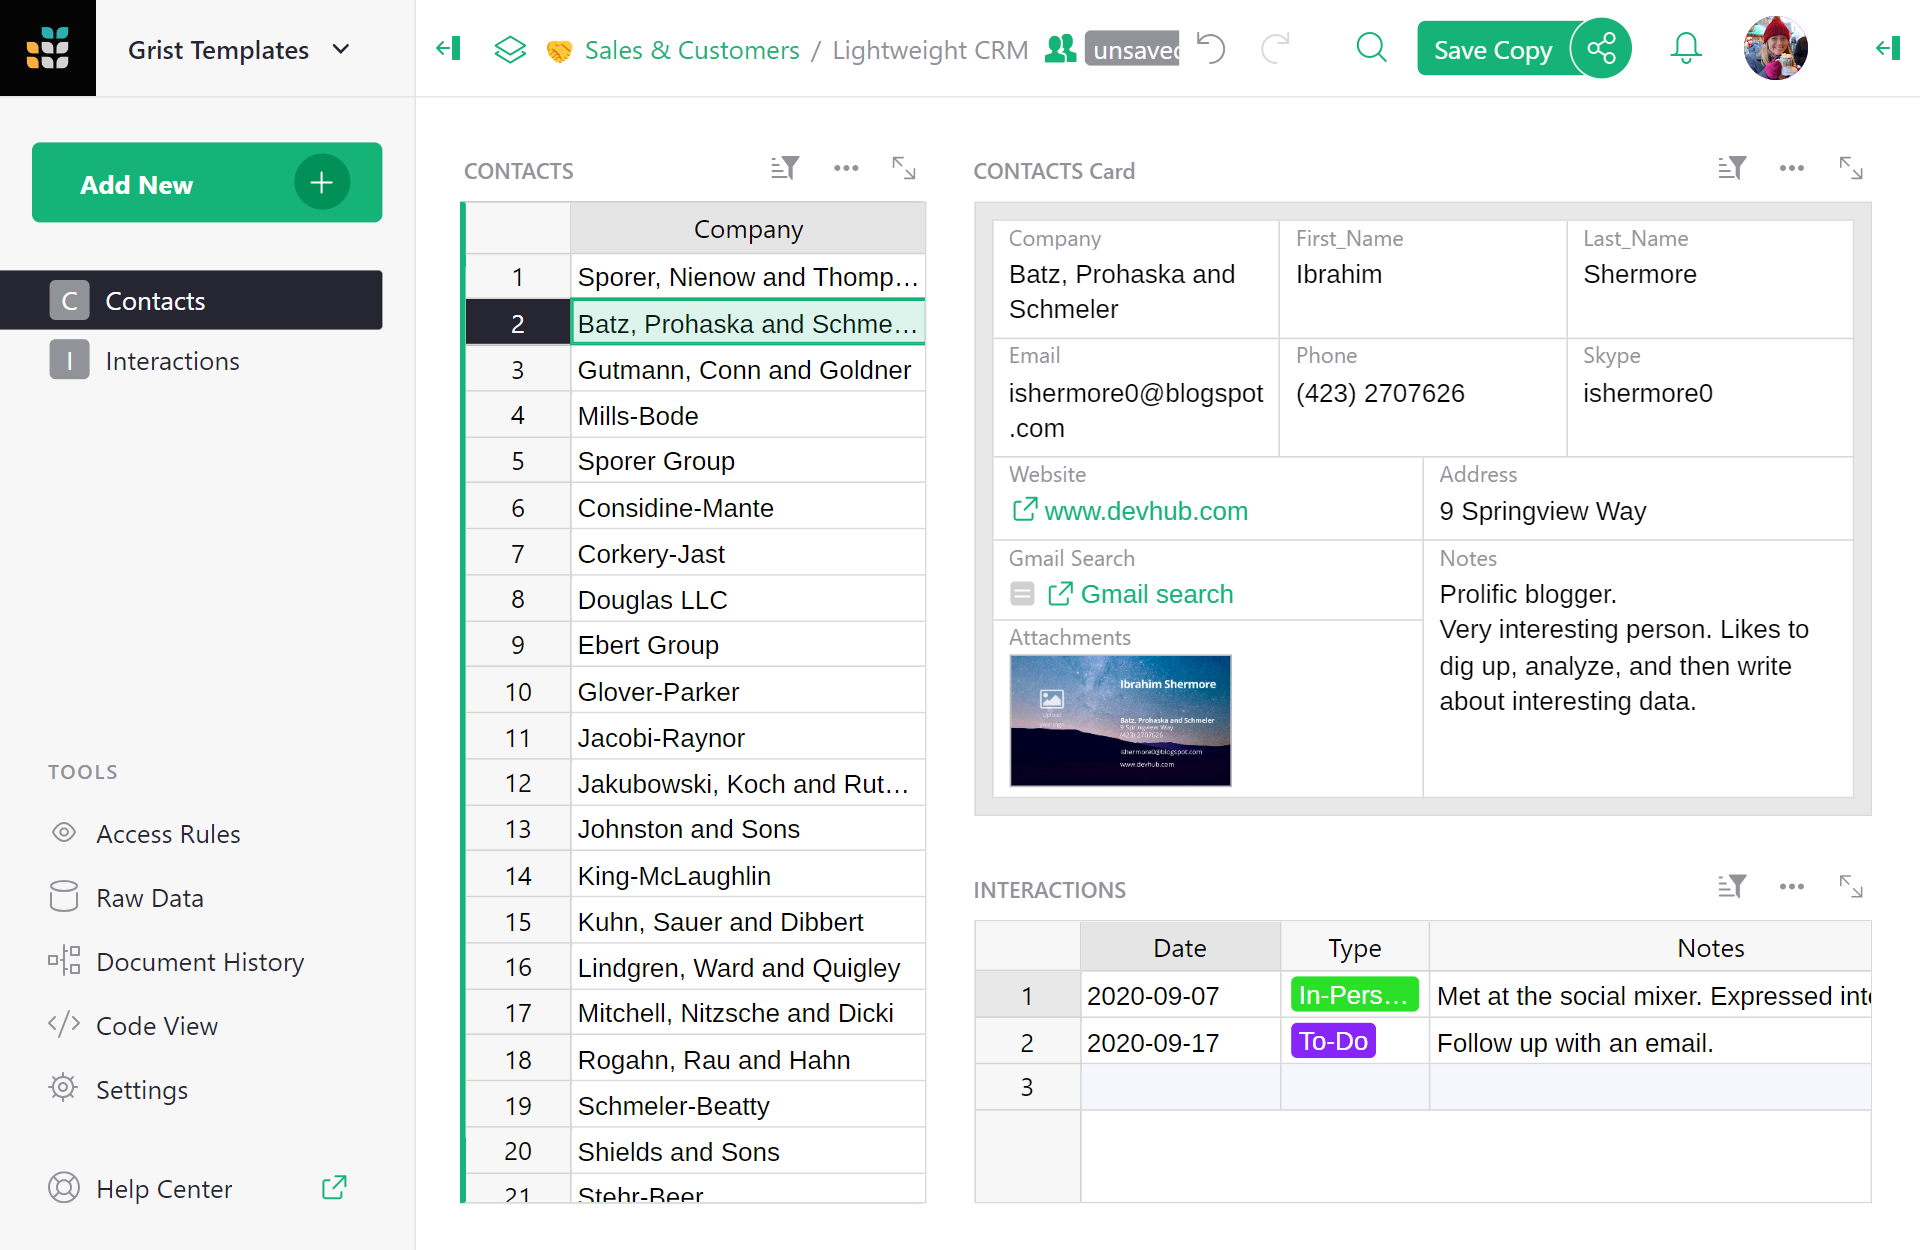Viewport: 1920px width, 1250px height.
Task: Open Document History
Action: 176,962
